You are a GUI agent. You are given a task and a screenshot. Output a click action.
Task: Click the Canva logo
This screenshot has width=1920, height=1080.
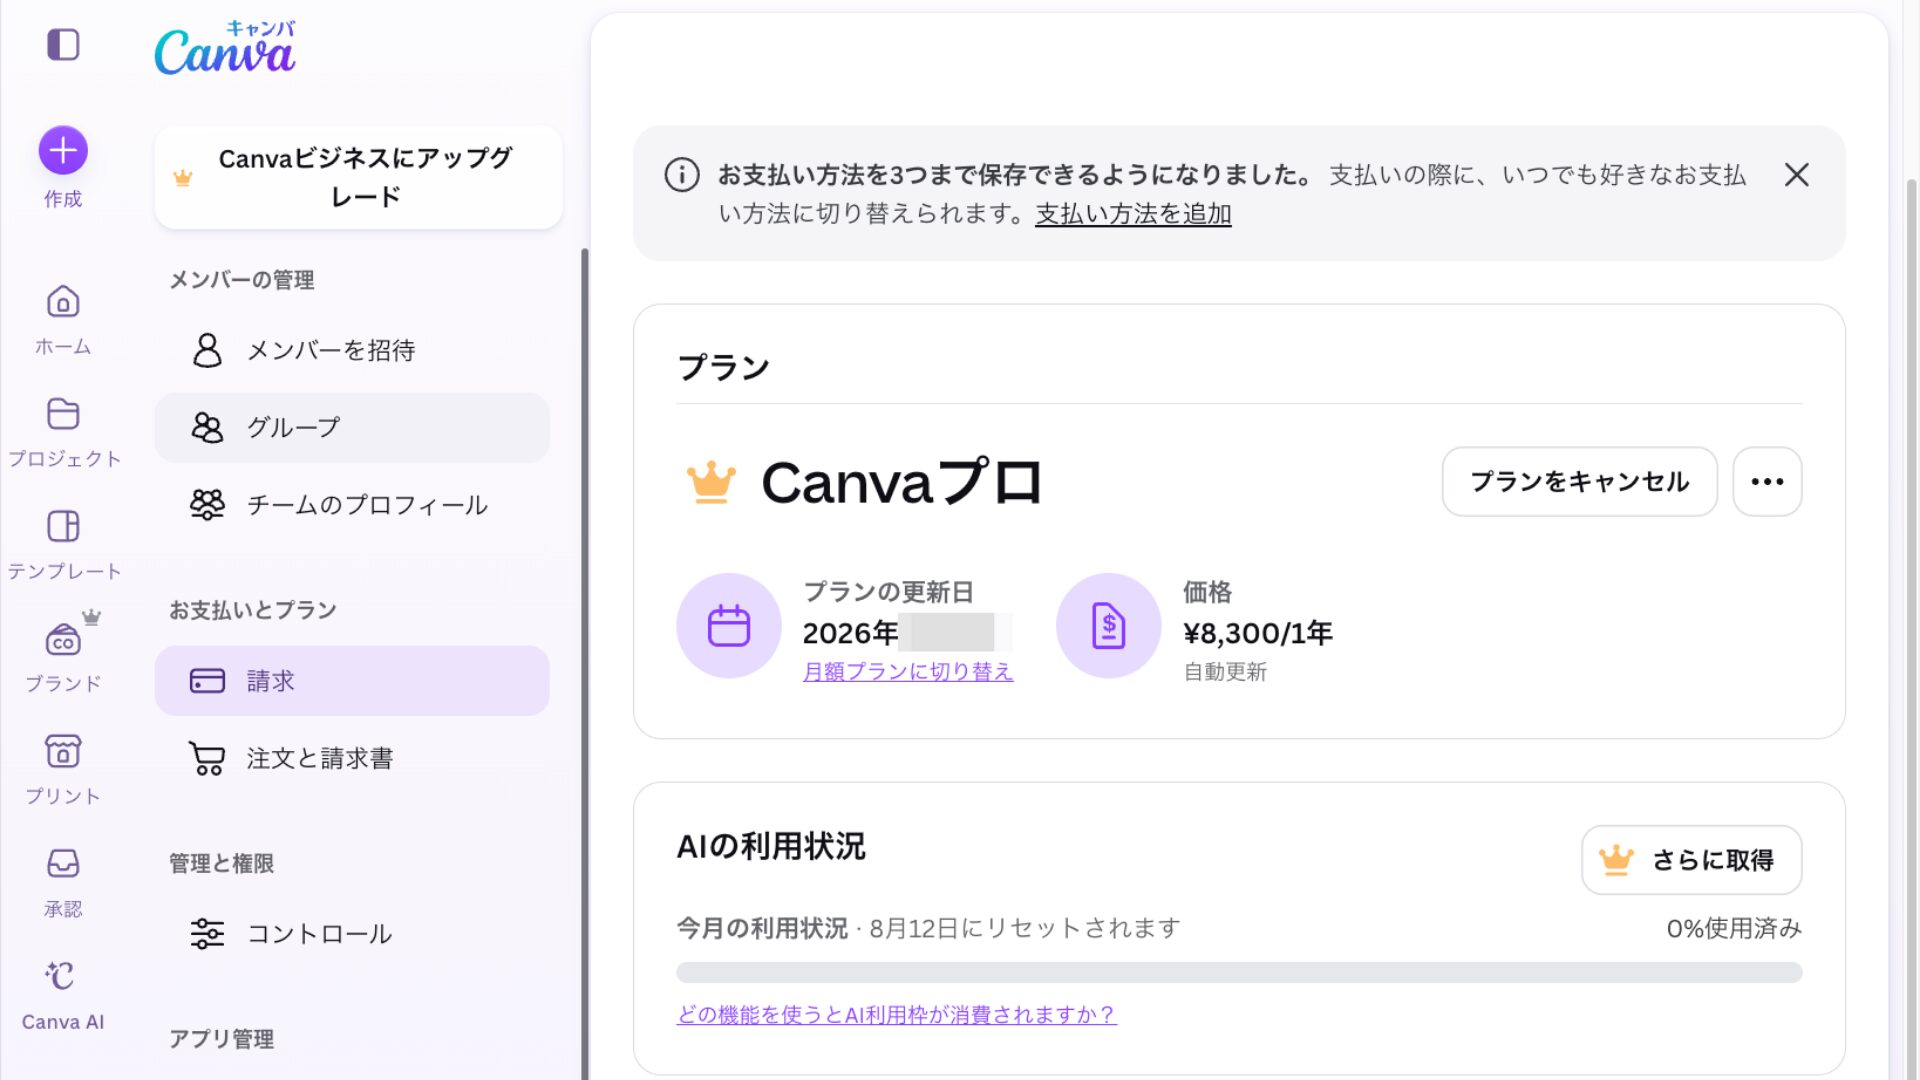click(x=225, y=48)
